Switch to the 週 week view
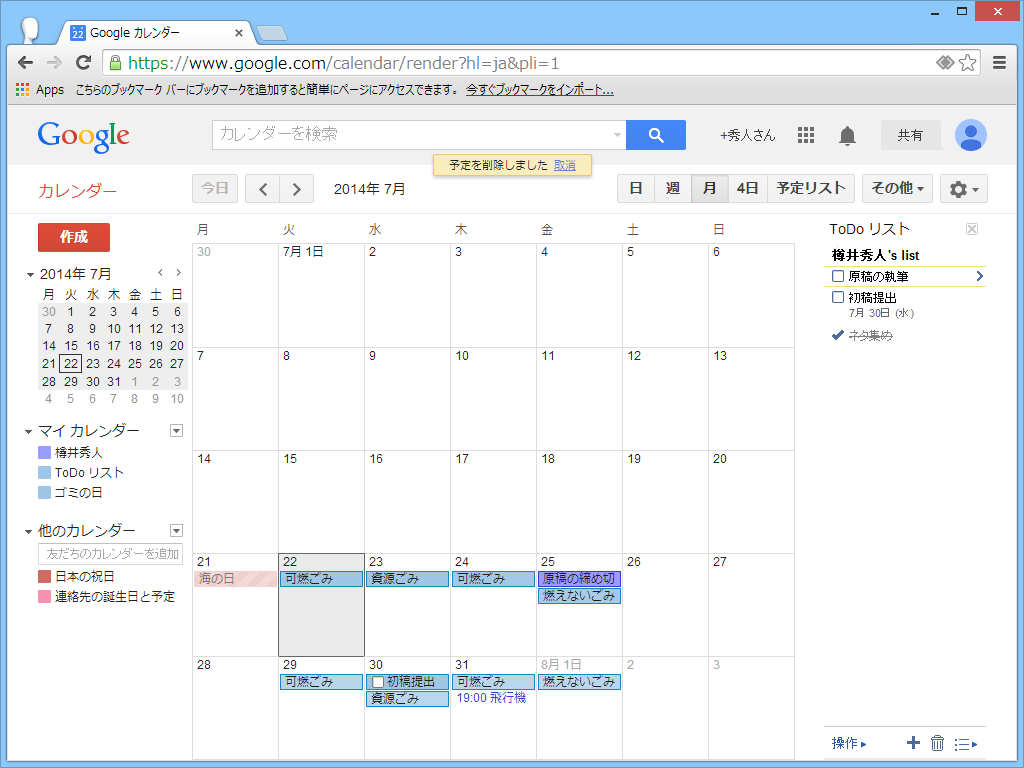Screen dimensions: 1024x768 [x=673, y=189]
